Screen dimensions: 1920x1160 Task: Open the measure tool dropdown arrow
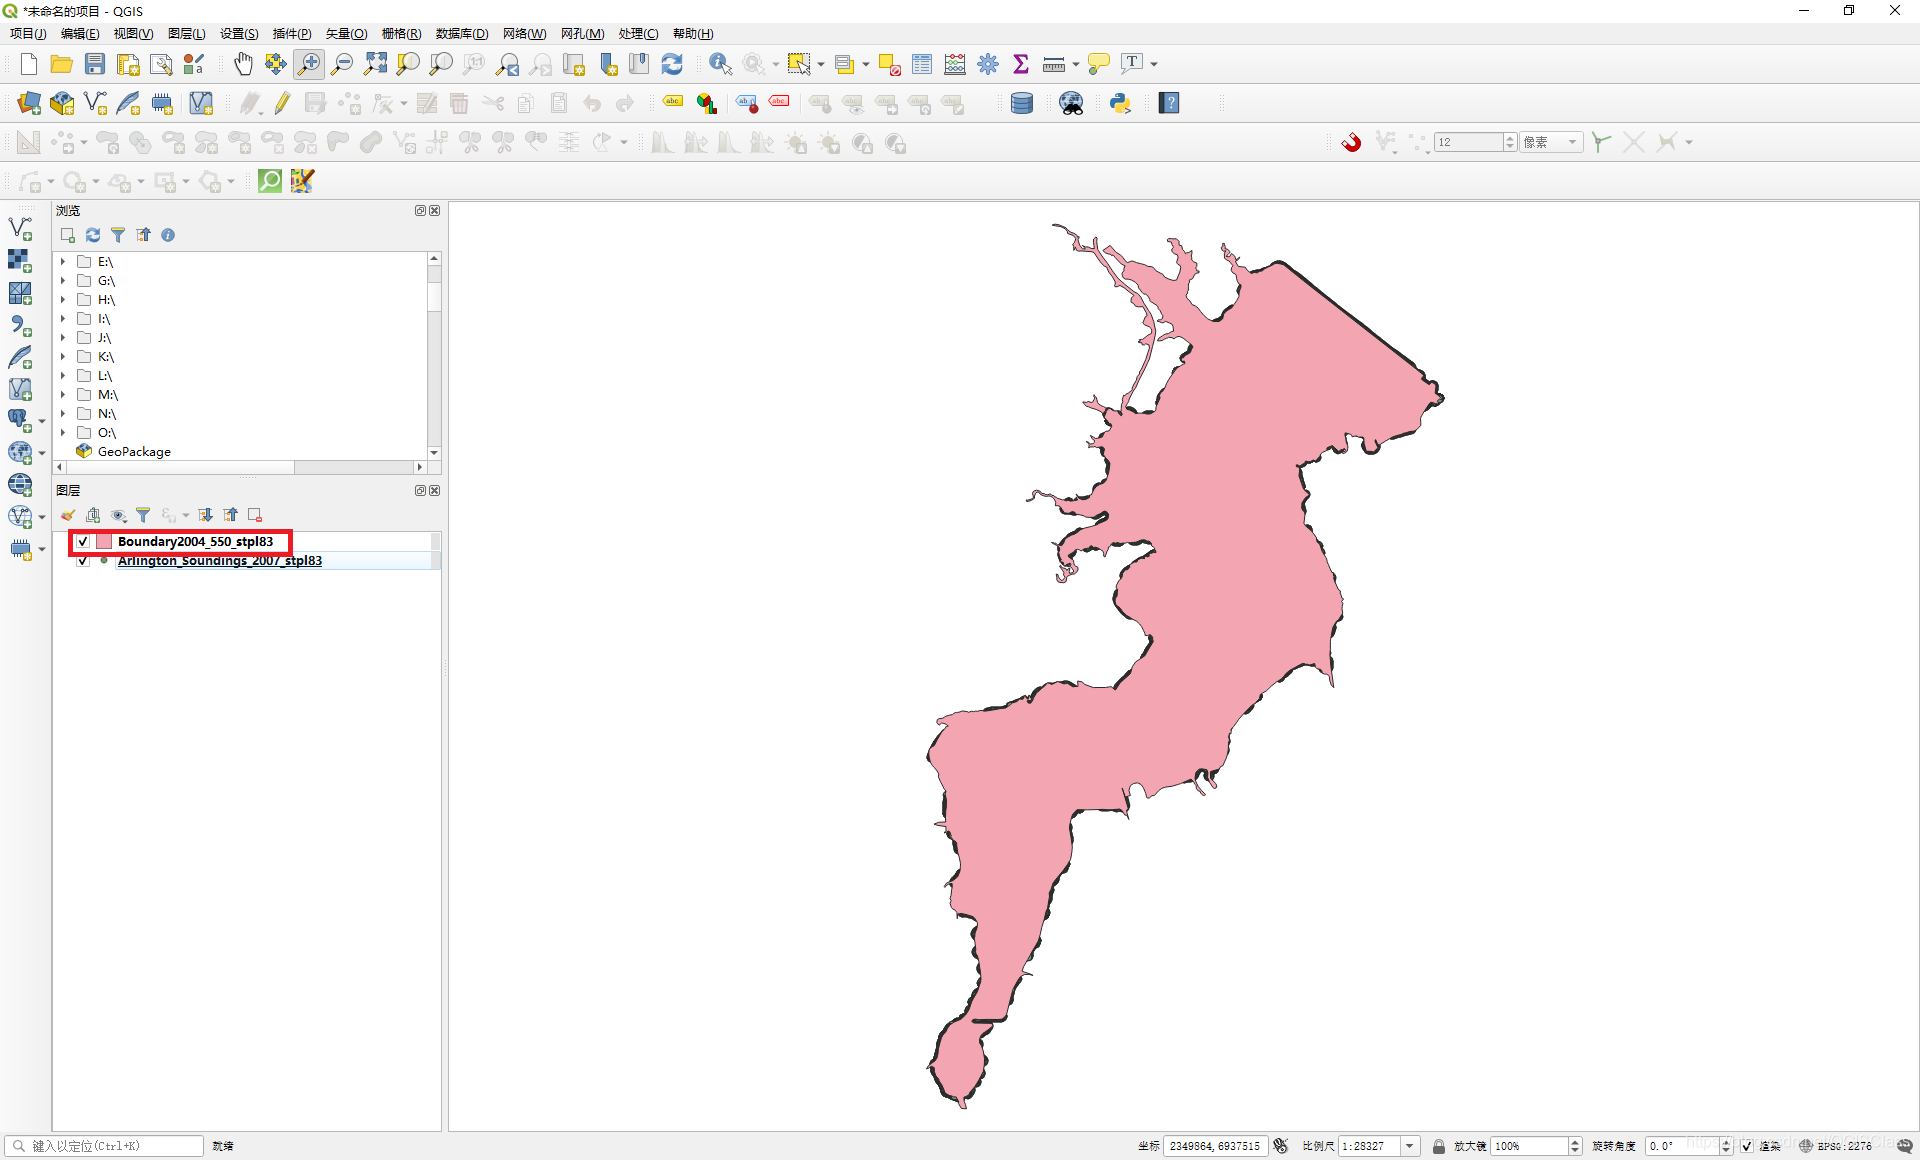pyautogui.click(x=1076, y=64)
